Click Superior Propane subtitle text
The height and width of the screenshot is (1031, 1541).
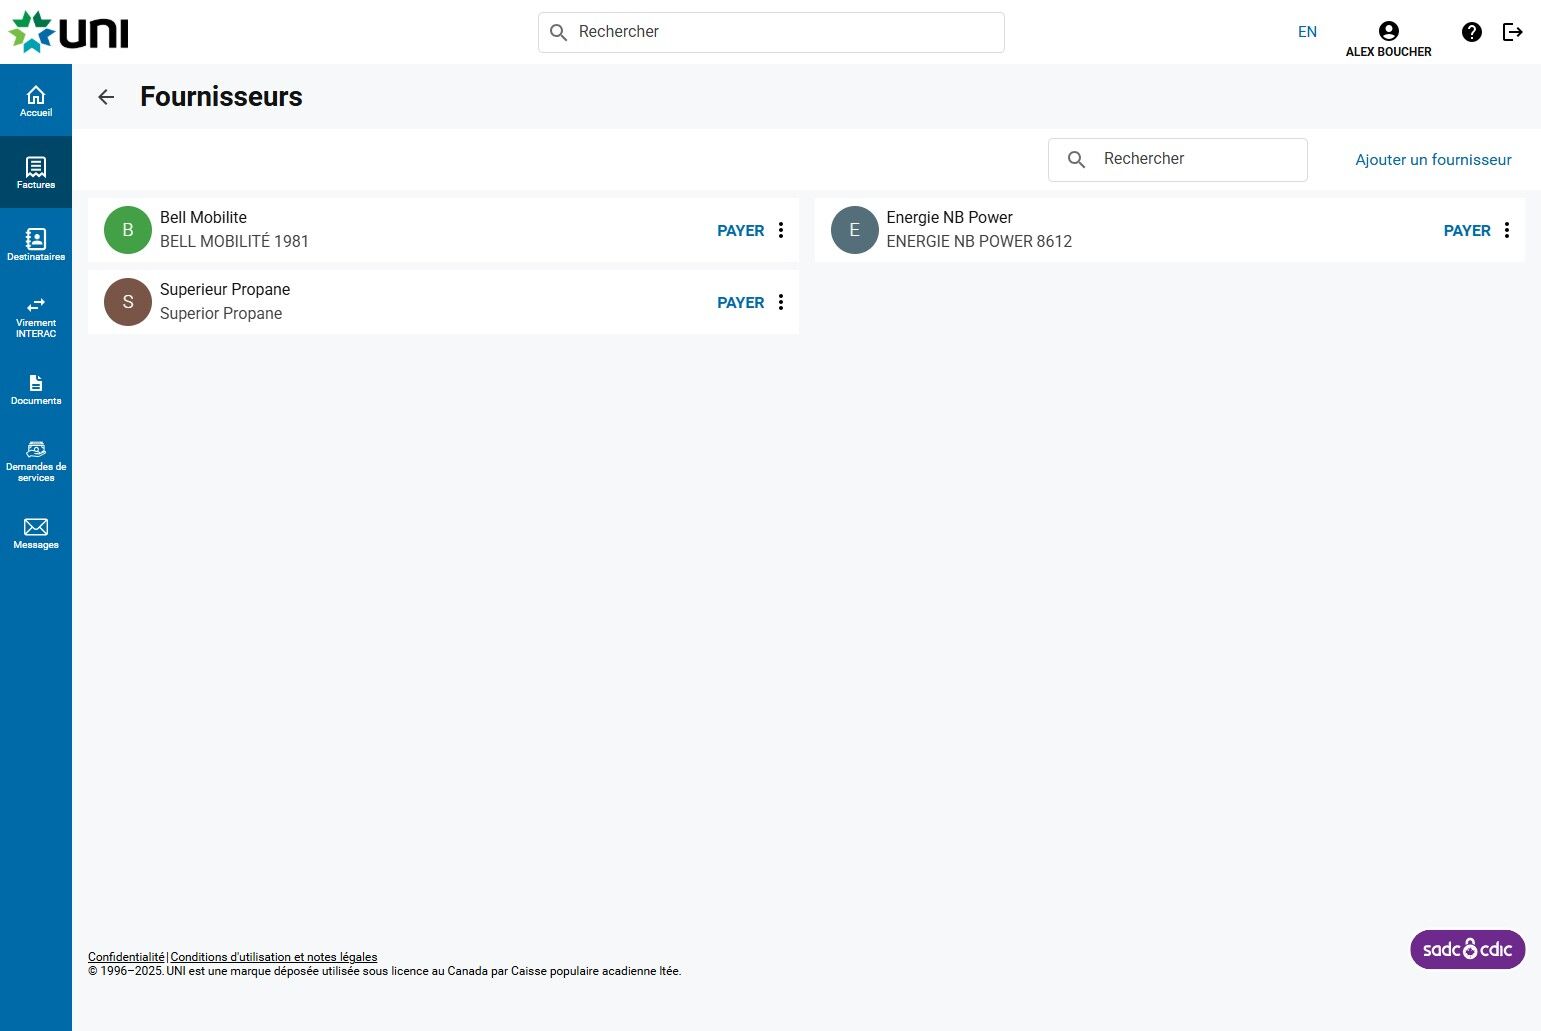pyautogui.click(x=221, y=314)
